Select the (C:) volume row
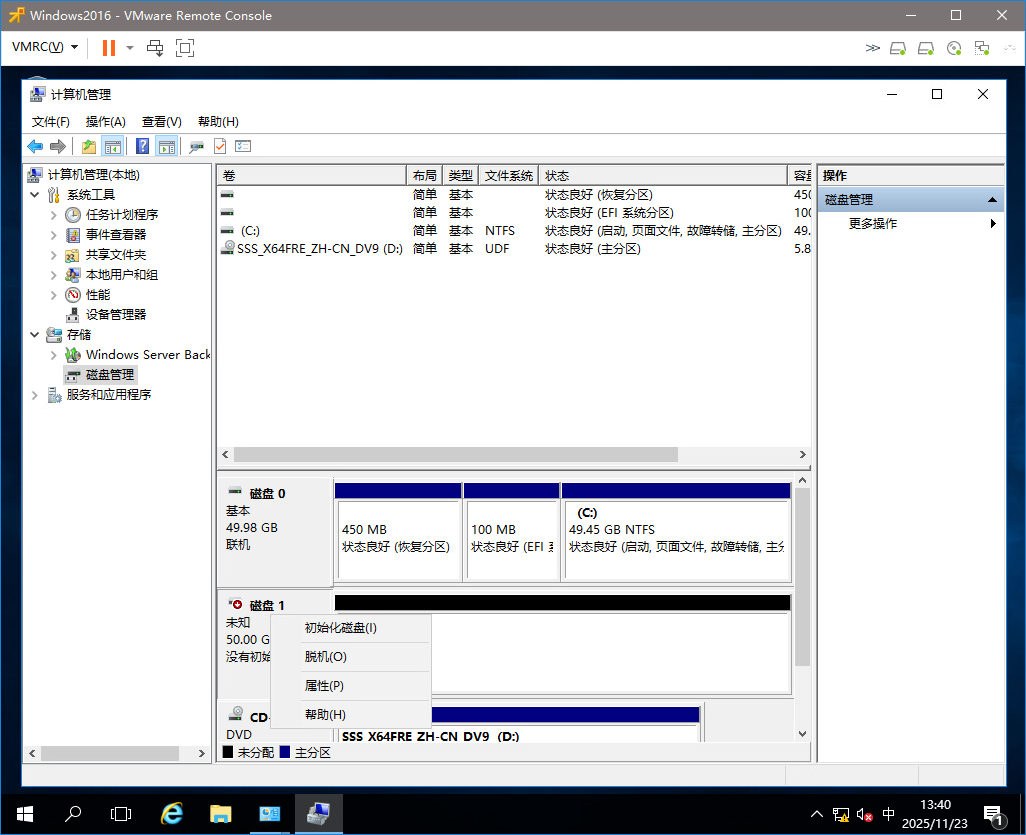 pyautogui.click(x=514, y=231)
